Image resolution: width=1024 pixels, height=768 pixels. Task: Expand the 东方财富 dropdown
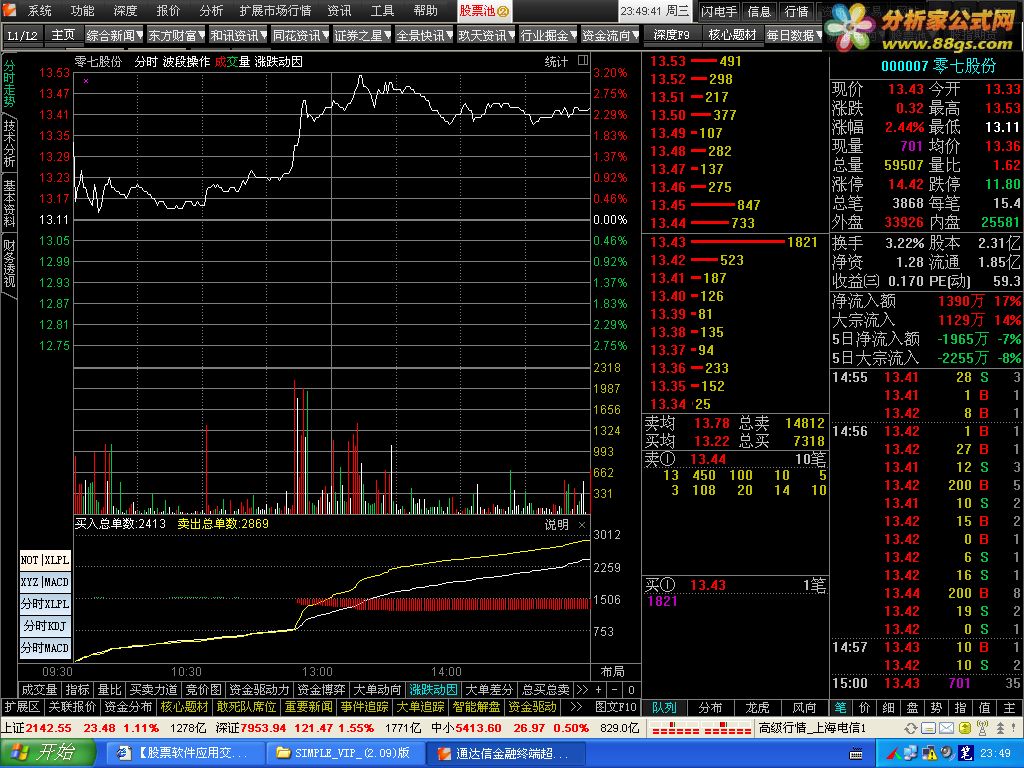click(176, 35)
